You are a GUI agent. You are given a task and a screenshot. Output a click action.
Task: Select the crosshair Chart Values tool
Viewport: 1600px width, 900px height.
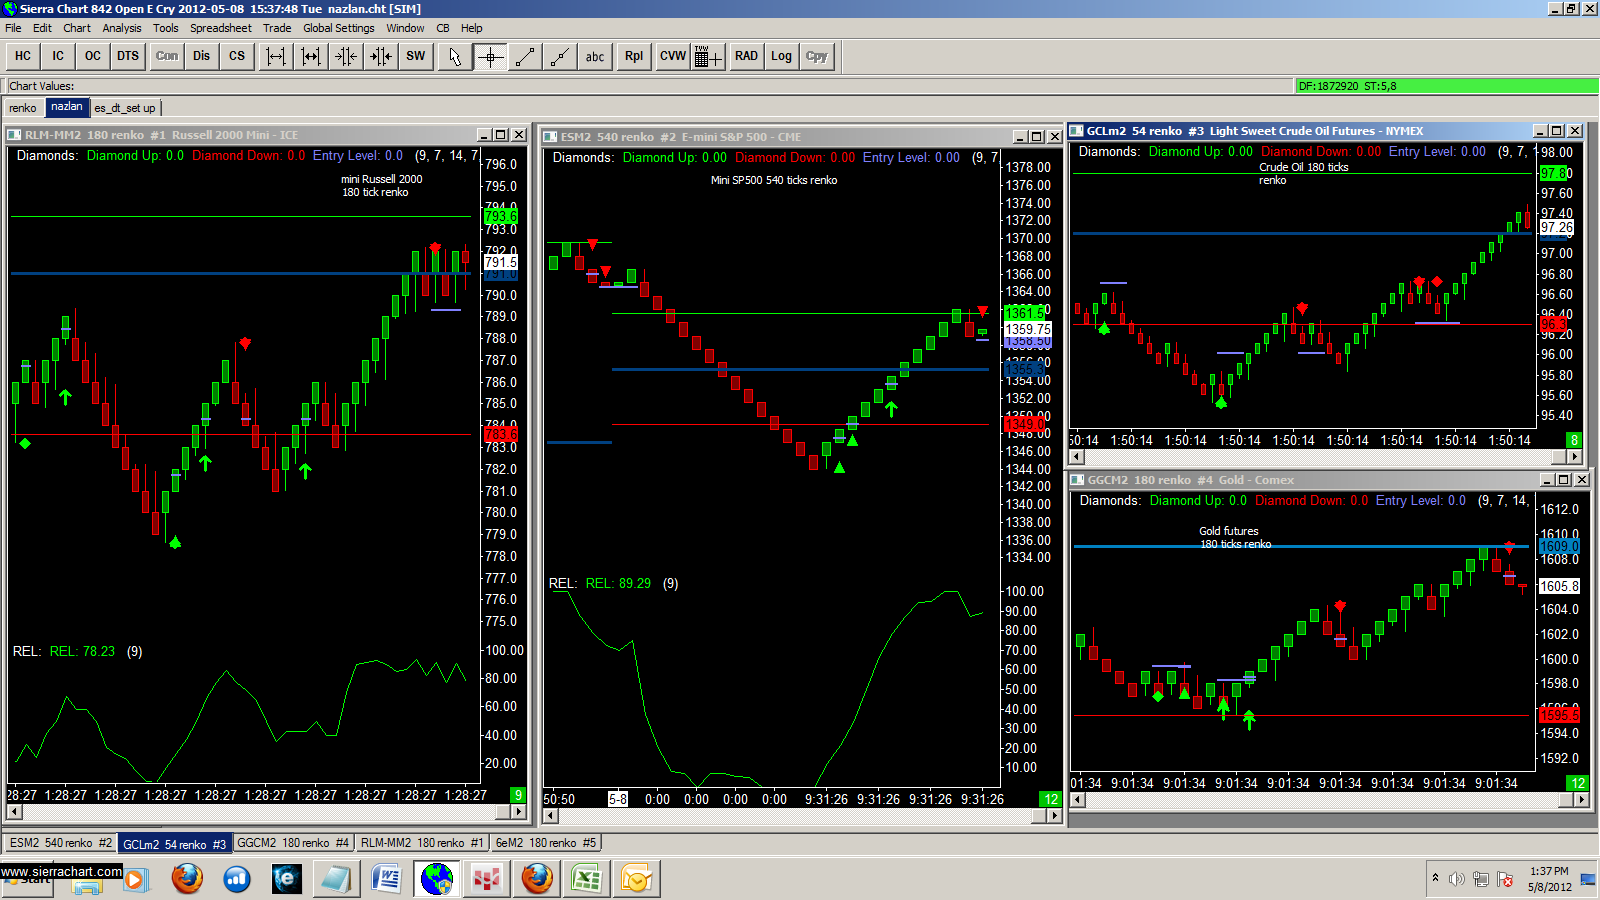point(488,57)
